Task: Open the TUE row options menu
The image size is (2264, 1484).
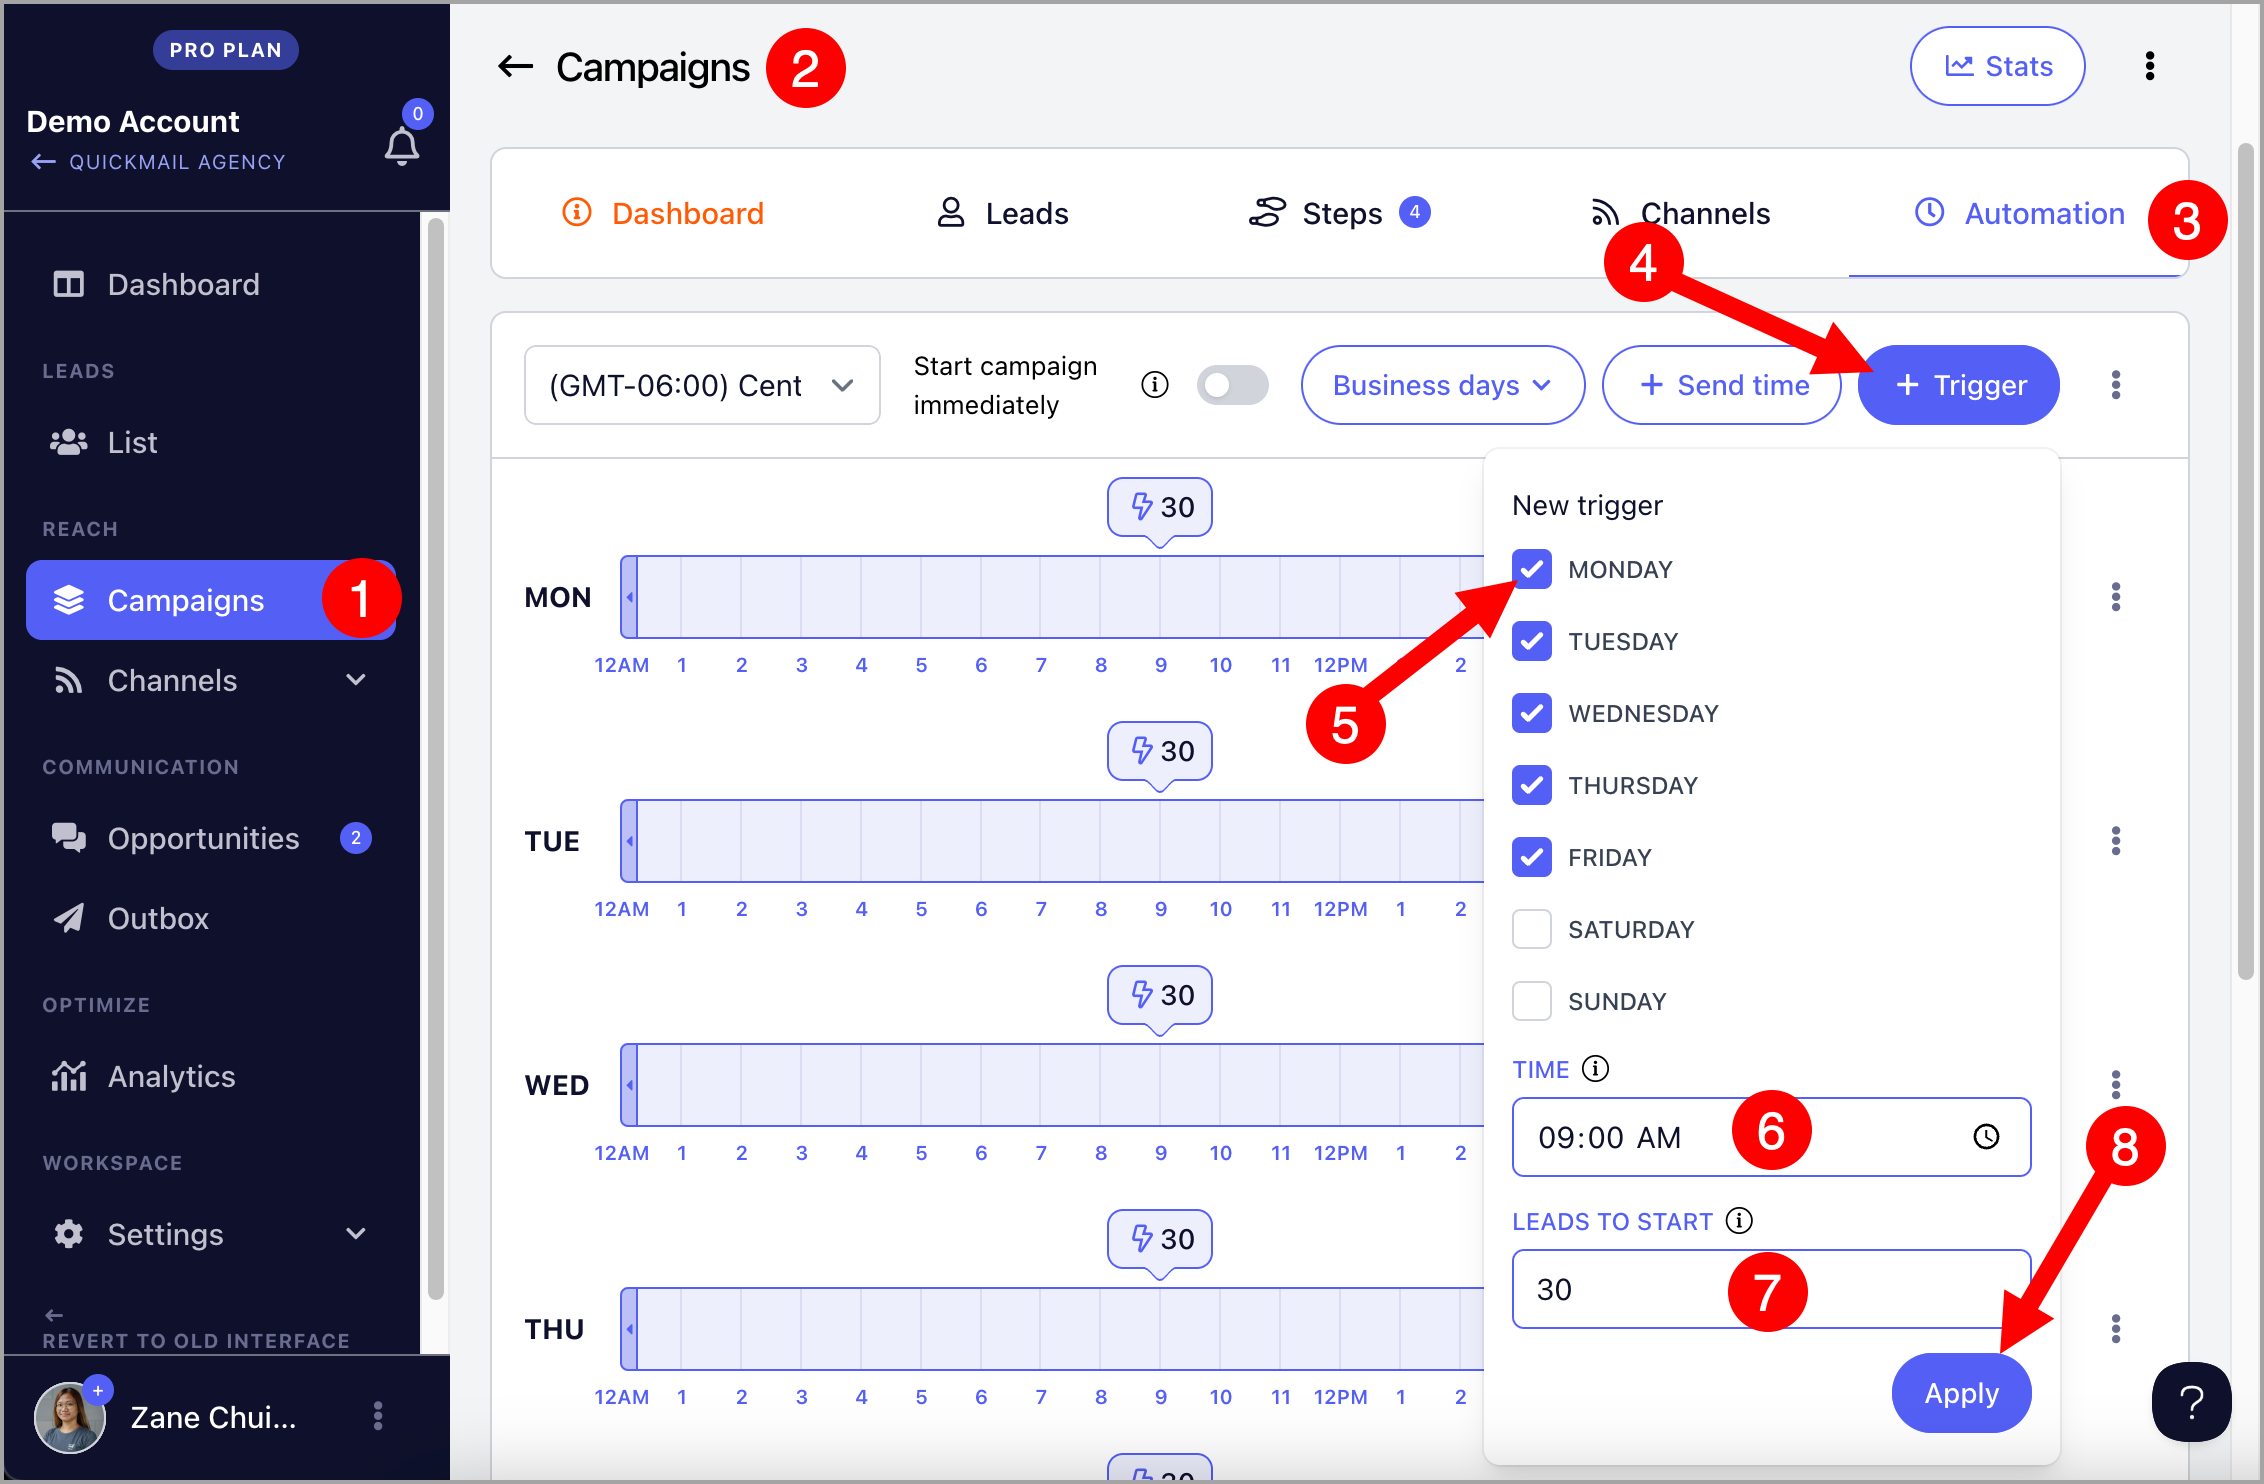Action: coord(2116,841)
